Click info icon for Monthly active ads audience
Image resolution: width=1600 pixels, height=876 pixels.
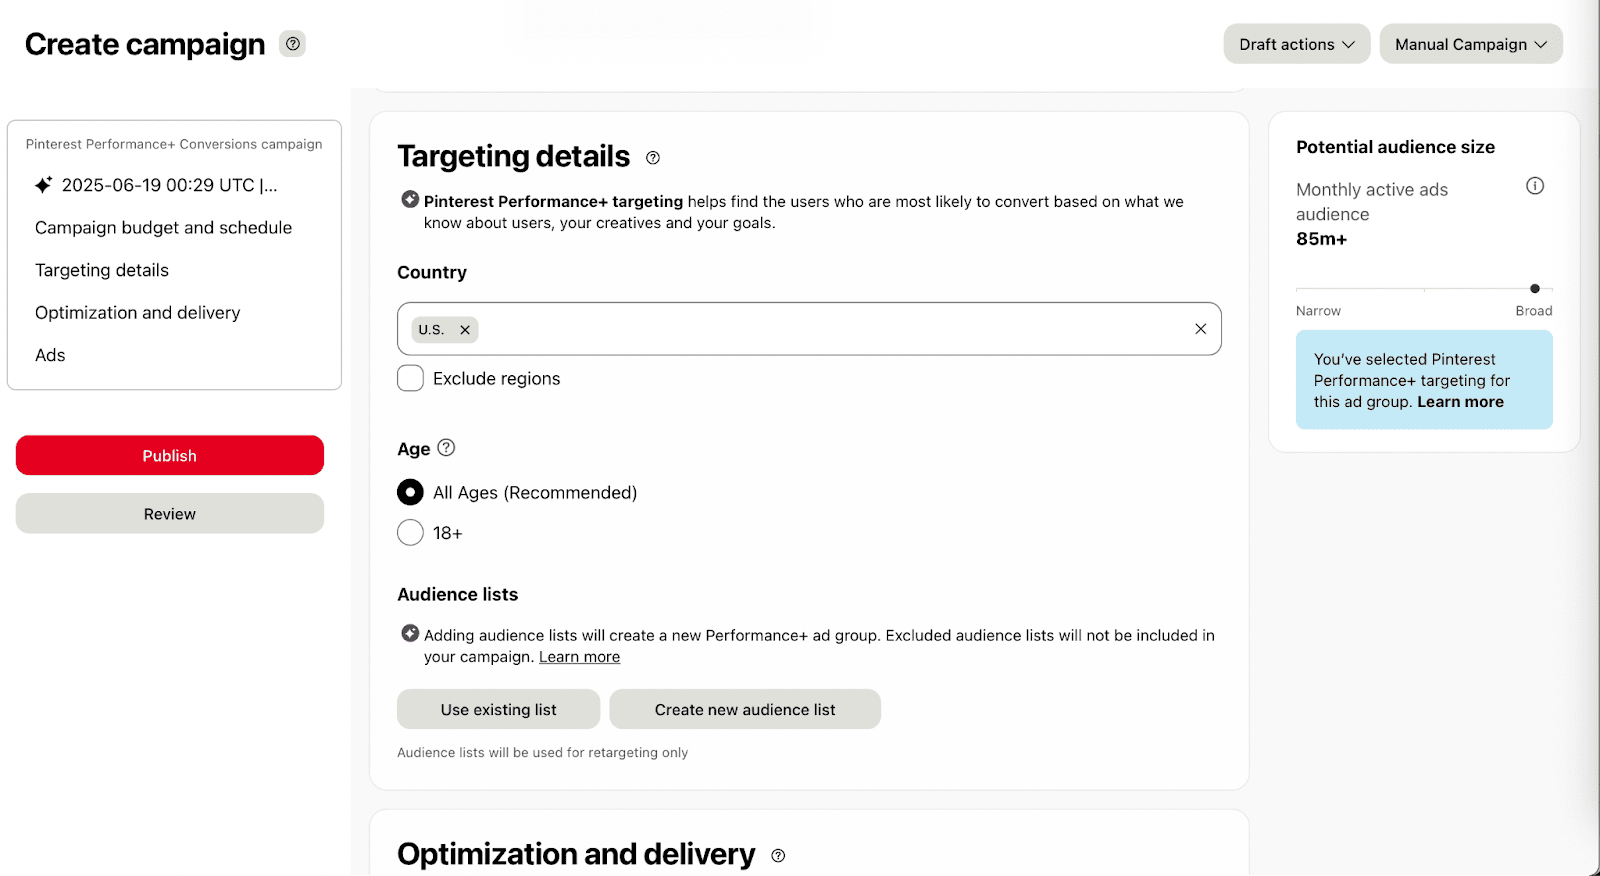click(x=1535, y=186)
